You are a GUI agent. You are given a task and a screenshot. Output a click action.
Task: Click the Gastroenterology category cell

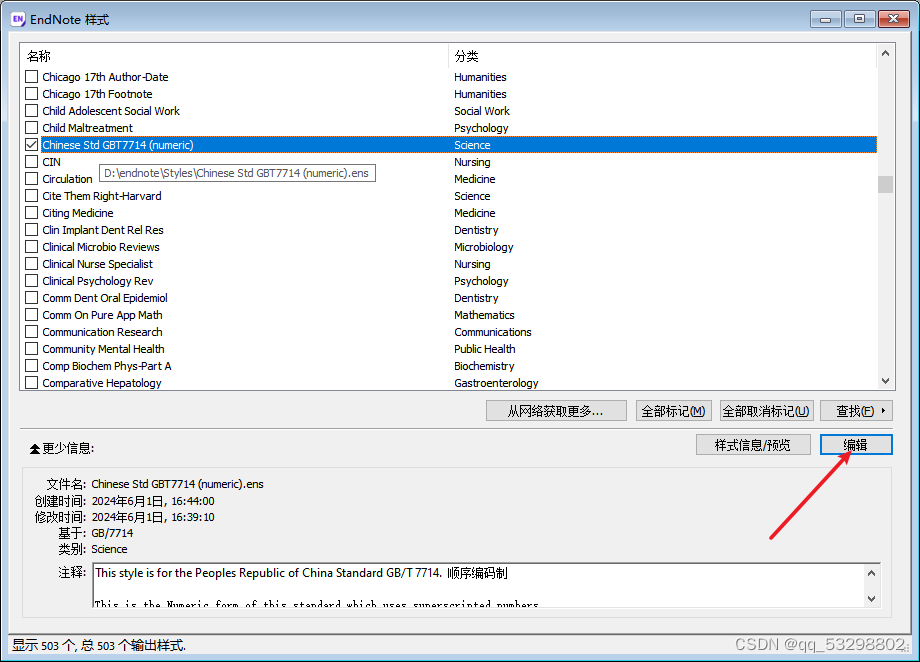coord(496,383)
